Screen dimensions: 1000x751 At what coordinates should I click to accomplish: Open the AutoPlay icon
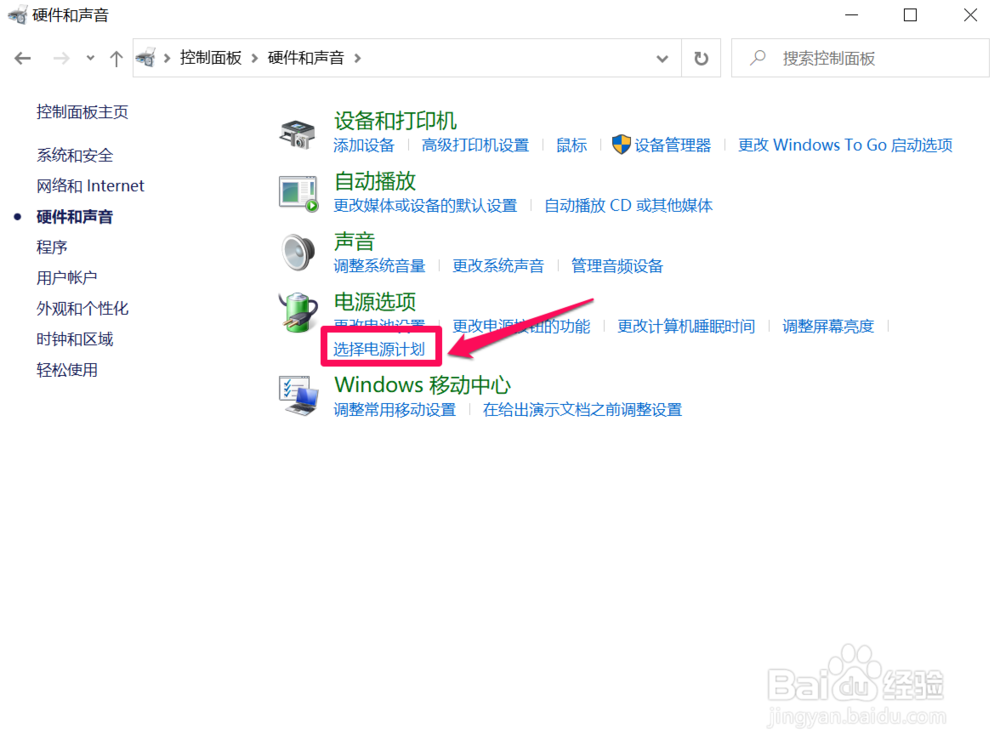tap(298, 194)
